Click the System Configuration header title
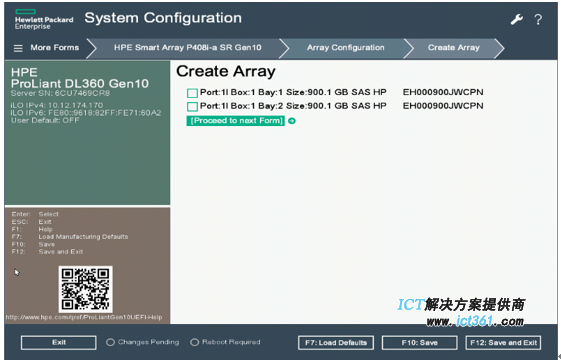 163,18
